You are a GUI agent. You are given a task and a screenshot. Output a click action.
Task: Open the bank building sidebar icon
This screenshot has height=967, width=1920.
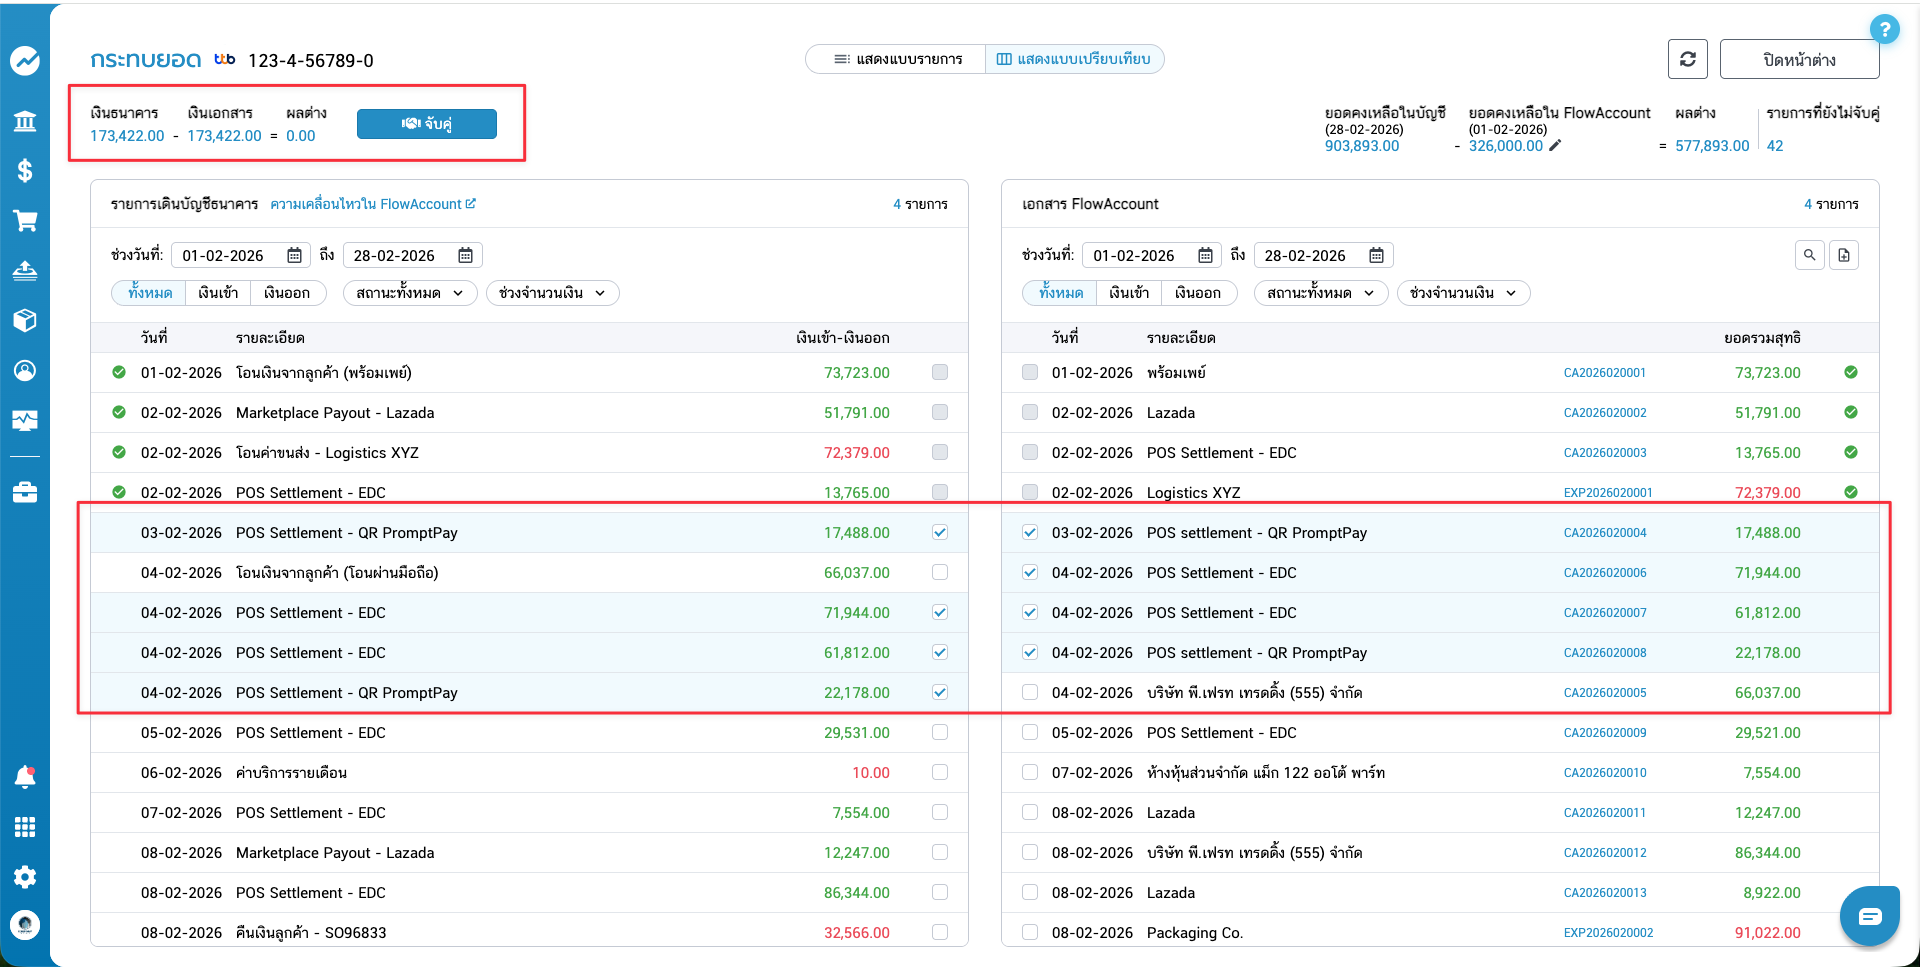coord(25,121)
